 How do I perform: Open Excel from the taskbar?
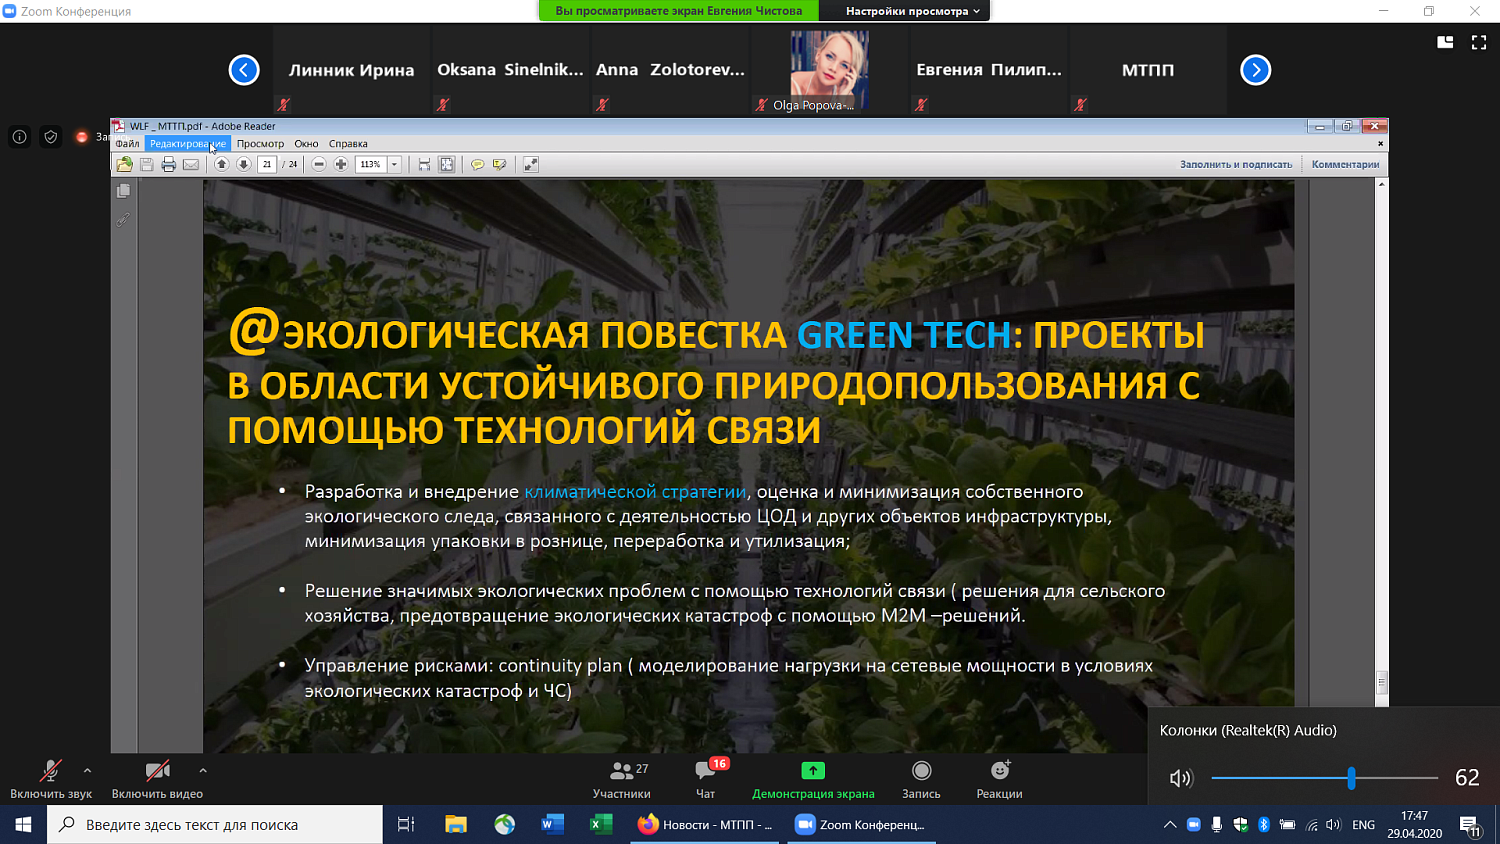pyautogui.click(x=601, y=825)
